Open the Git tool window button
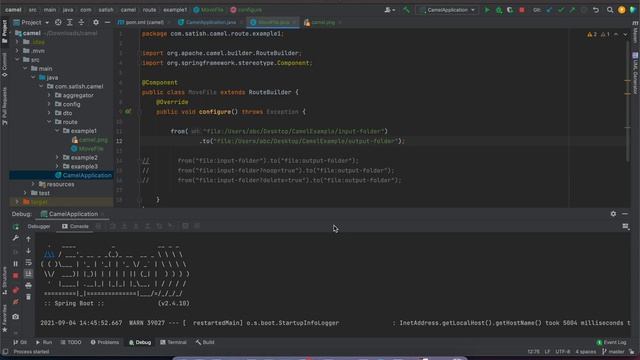640x360 pixels. click(x=20, y=342)
